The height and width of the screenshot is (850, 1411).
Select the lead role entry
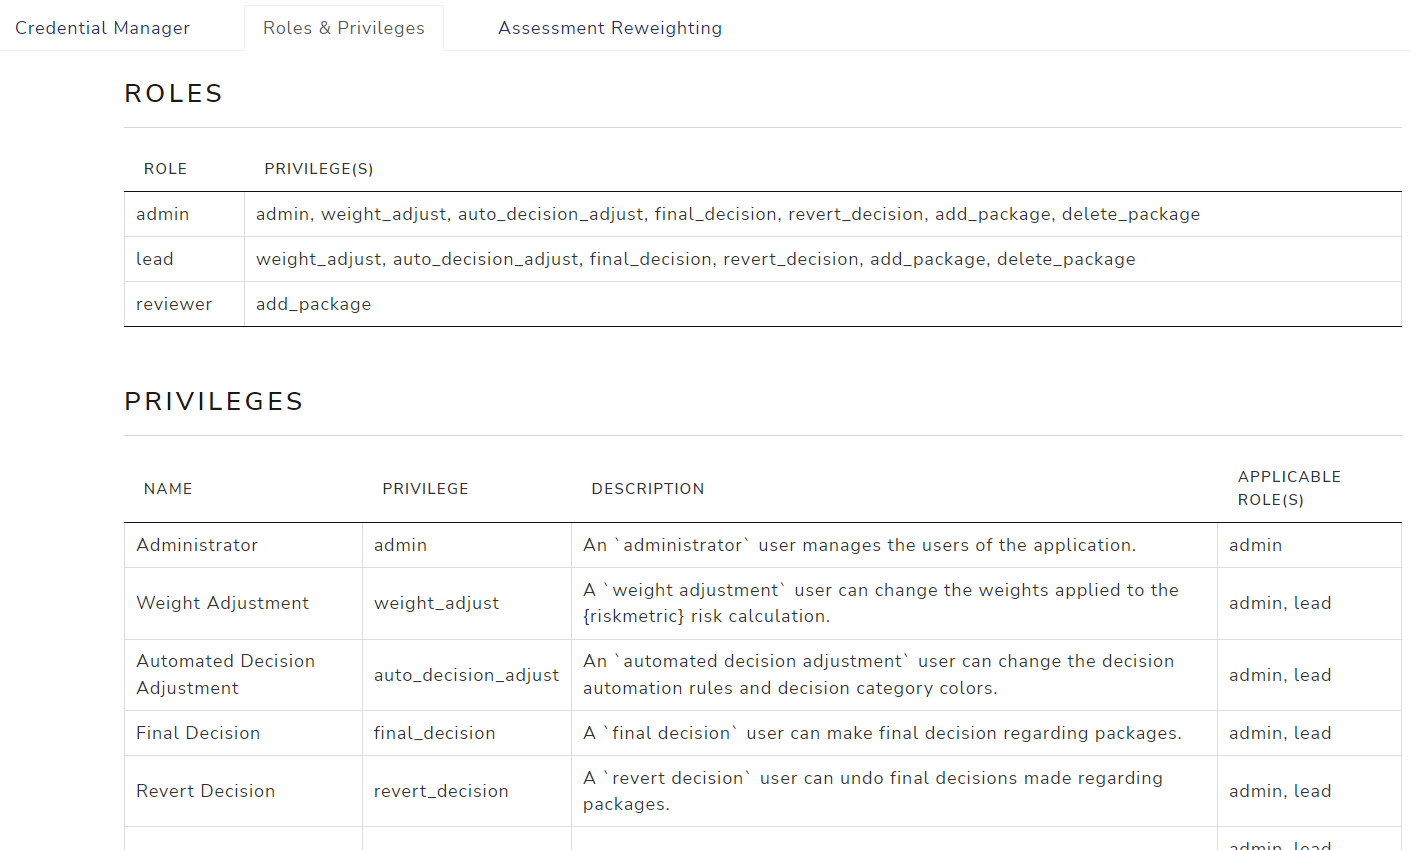pyautogui.click(x=155, y=258)
